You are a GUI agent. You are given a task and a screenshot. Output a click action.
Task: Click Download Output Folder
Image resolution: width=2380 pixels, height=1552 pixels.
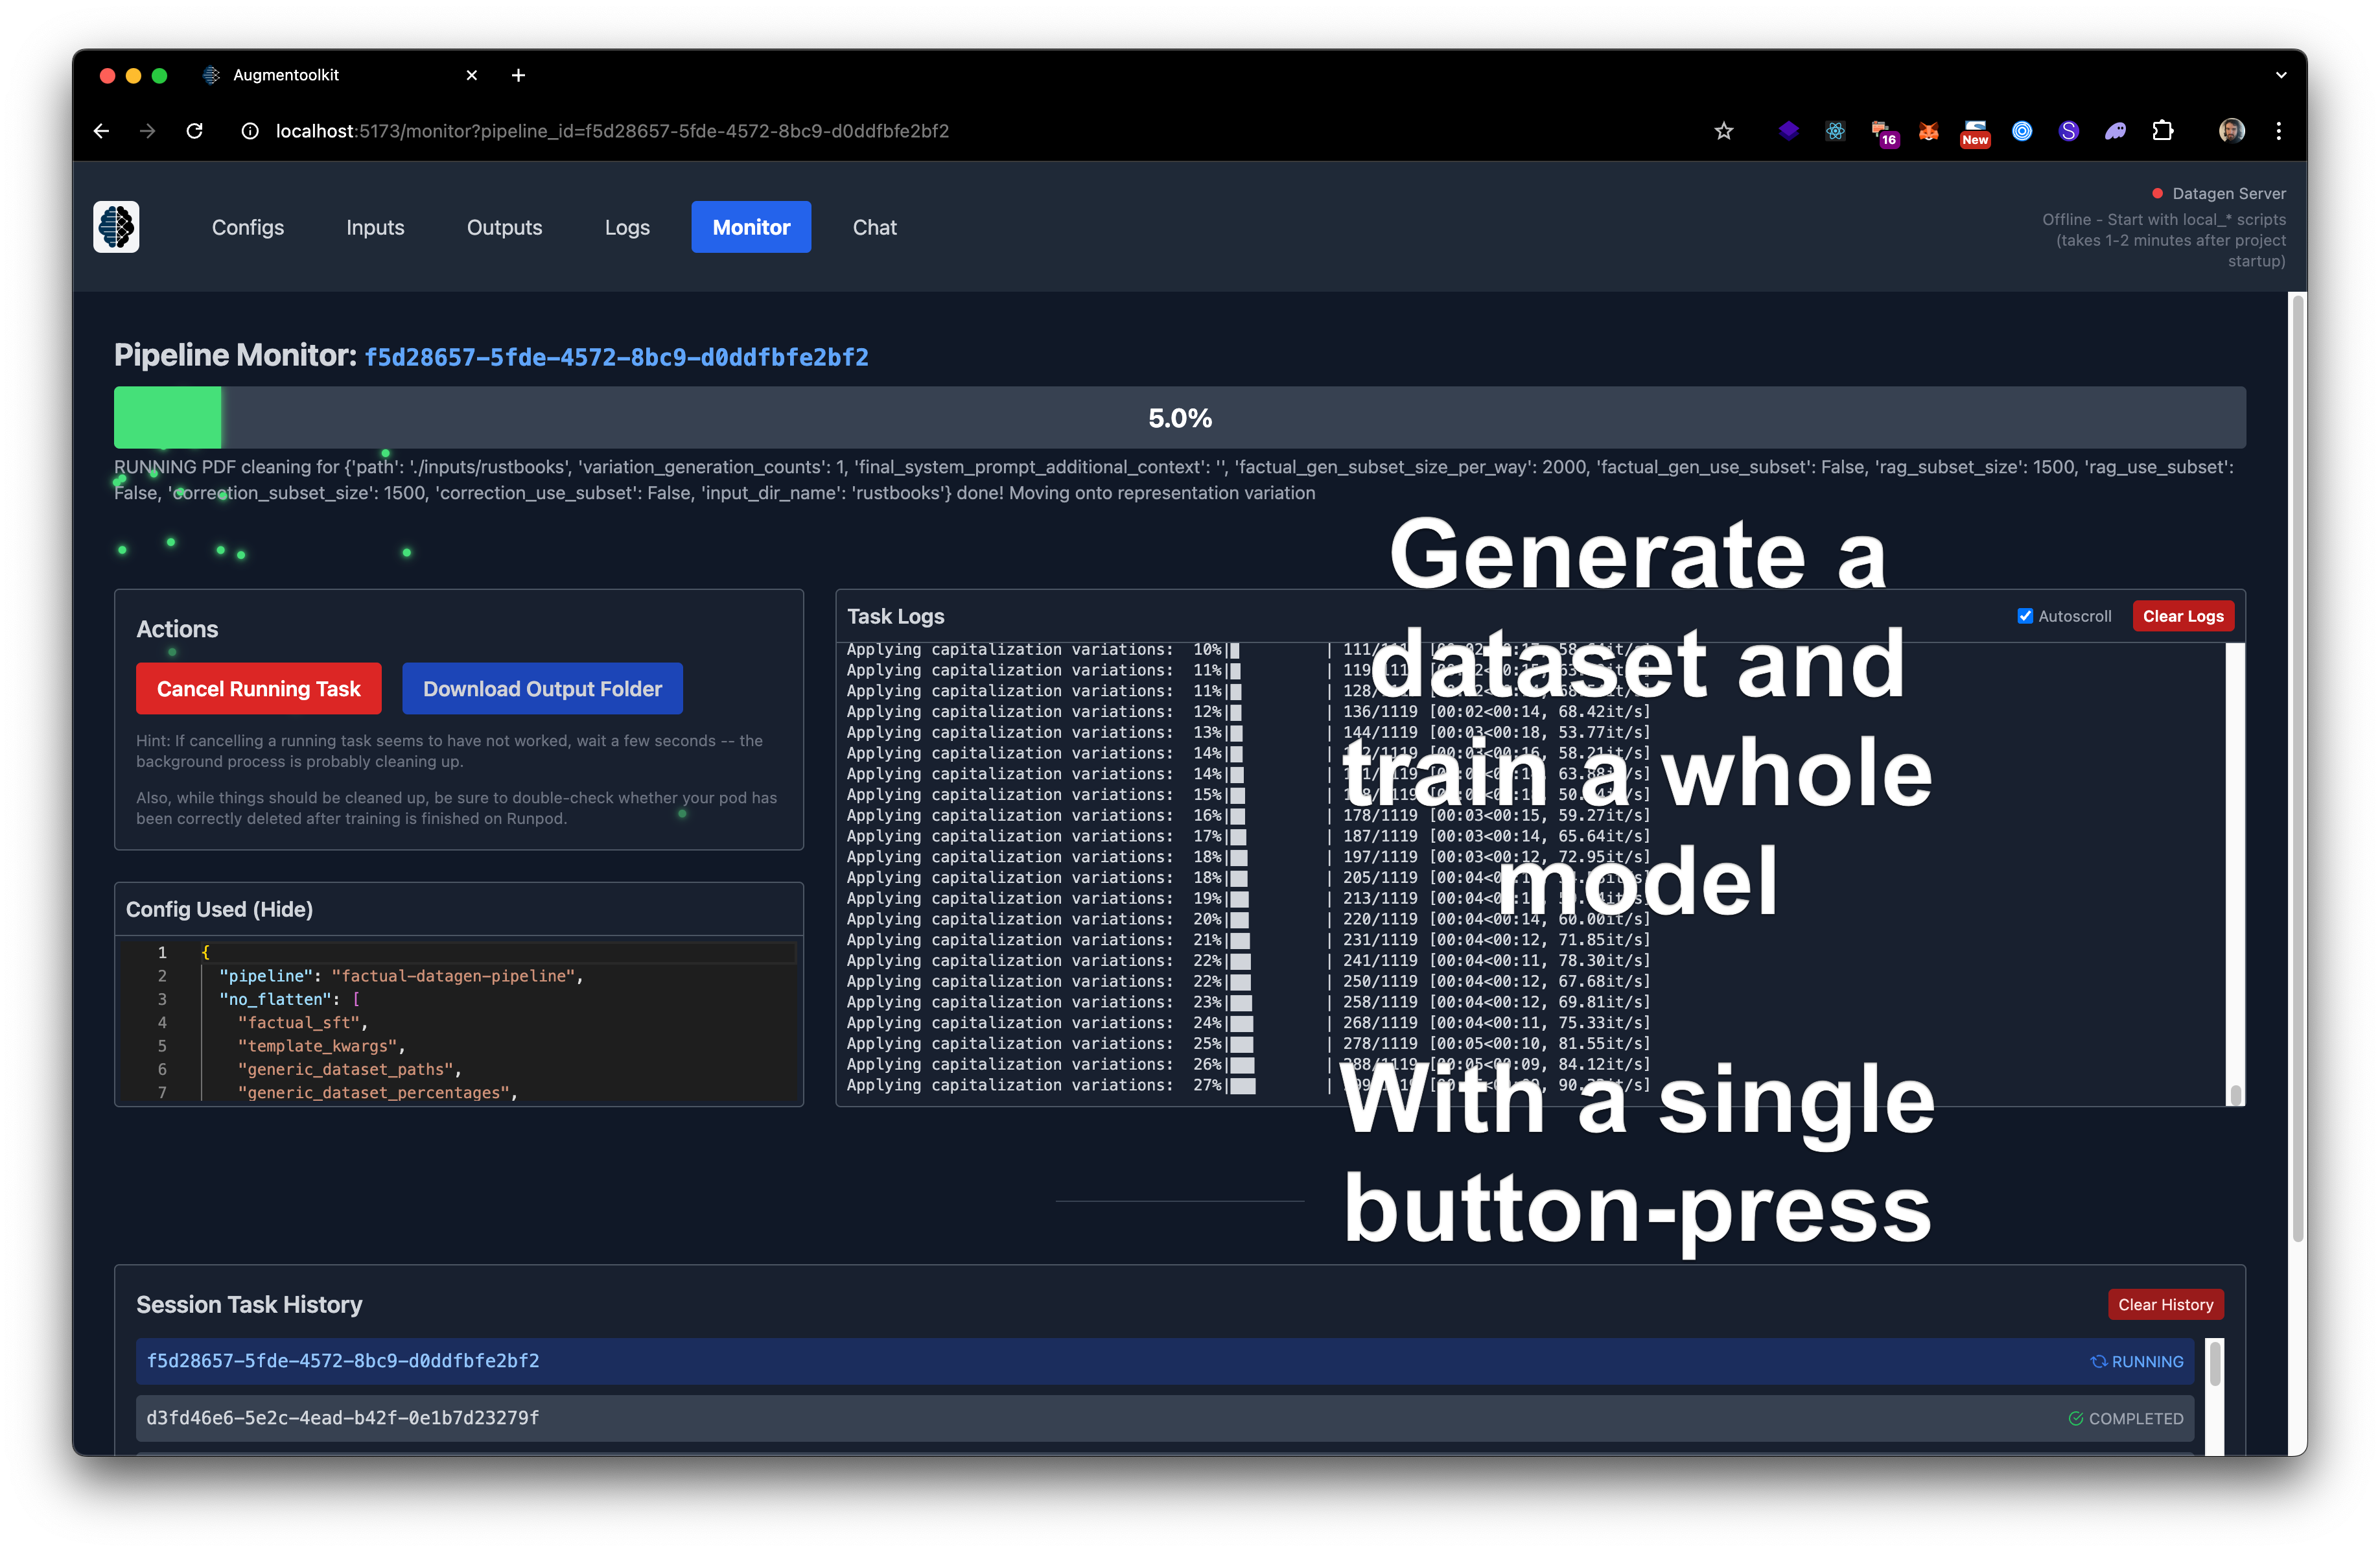pyautogui.click(x=542, y=688)
